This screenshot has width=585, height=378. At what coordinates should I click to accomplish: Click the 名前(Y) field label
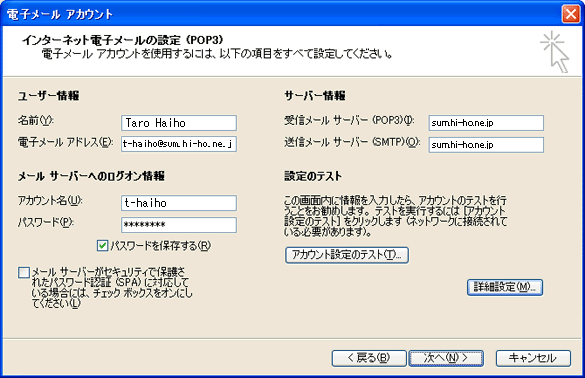[35, 121]
